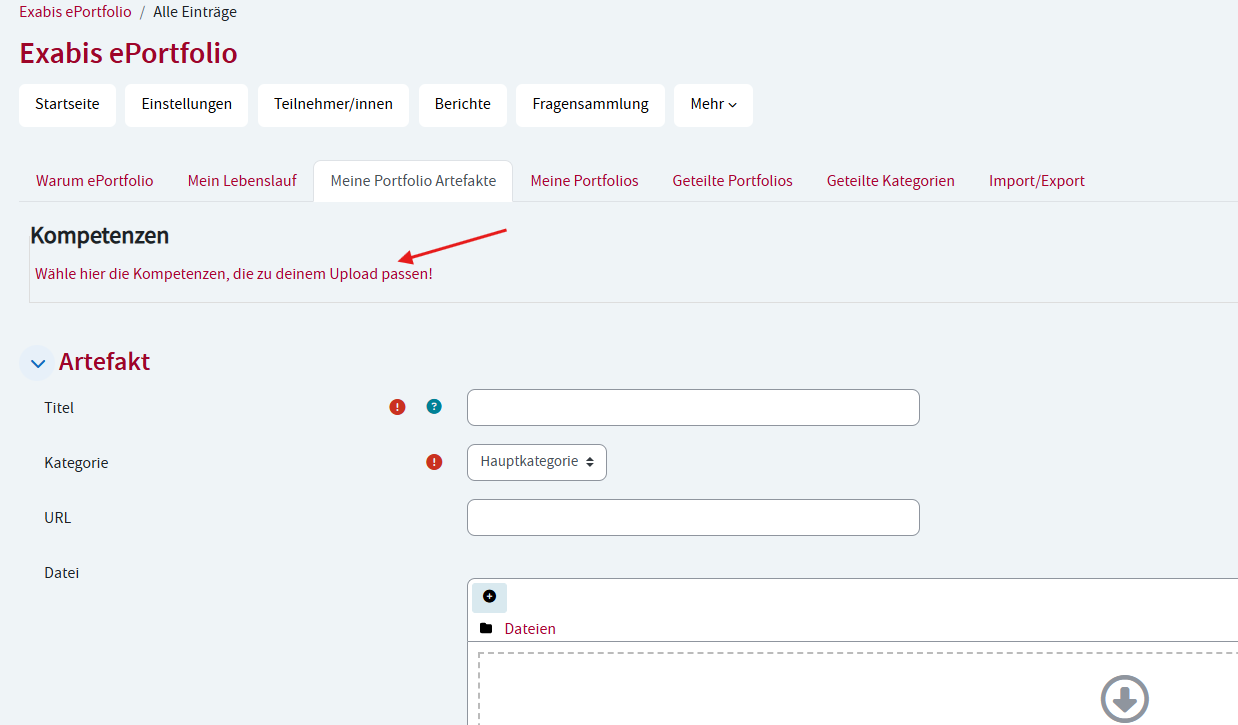Open Berichte
The image size is (1238, 725).
(463, 105)
